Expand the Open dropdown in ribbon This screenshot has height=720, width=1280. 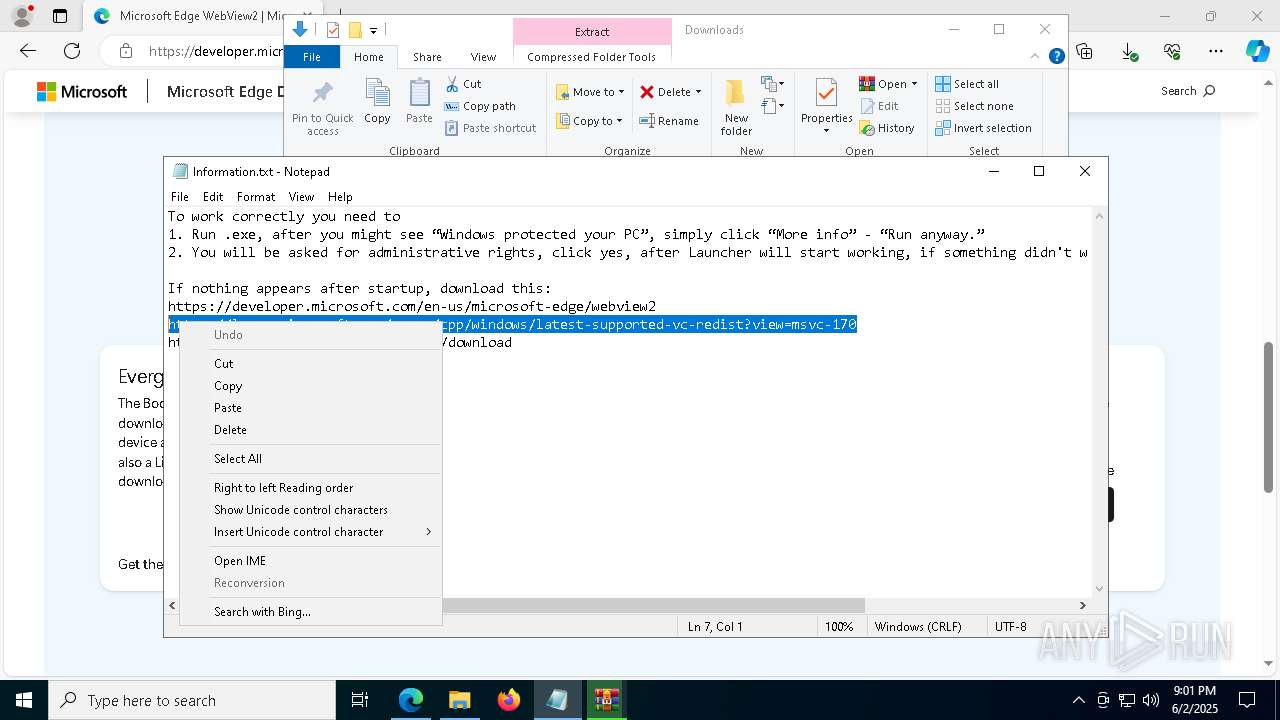tap(914, 84)
